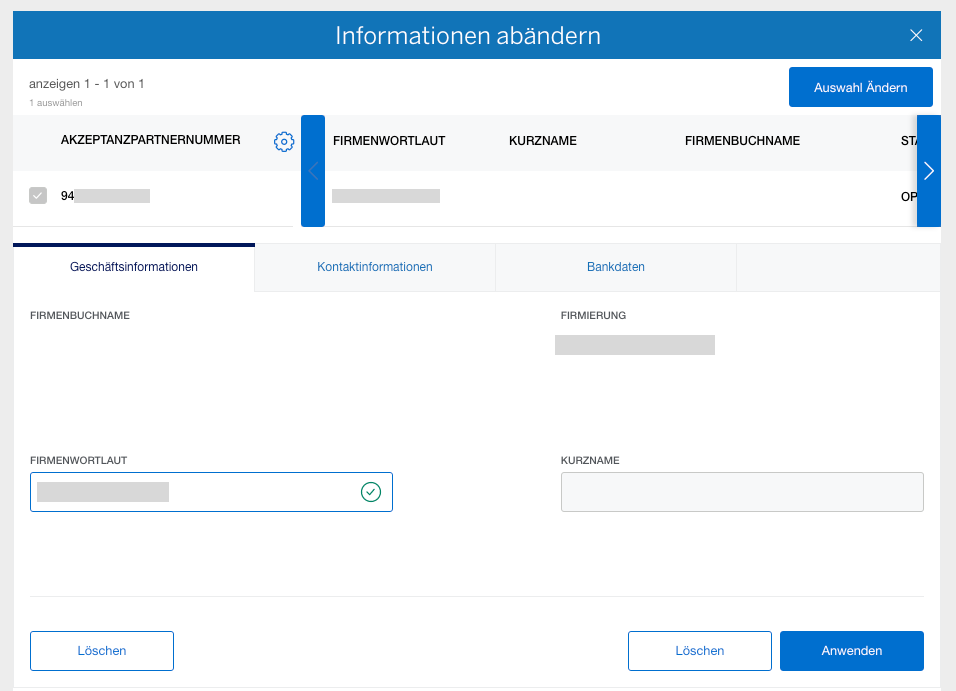Click the Kurzname input field
Image resolution: width=956 pixels, height=691 pixels.
(742, 492)
